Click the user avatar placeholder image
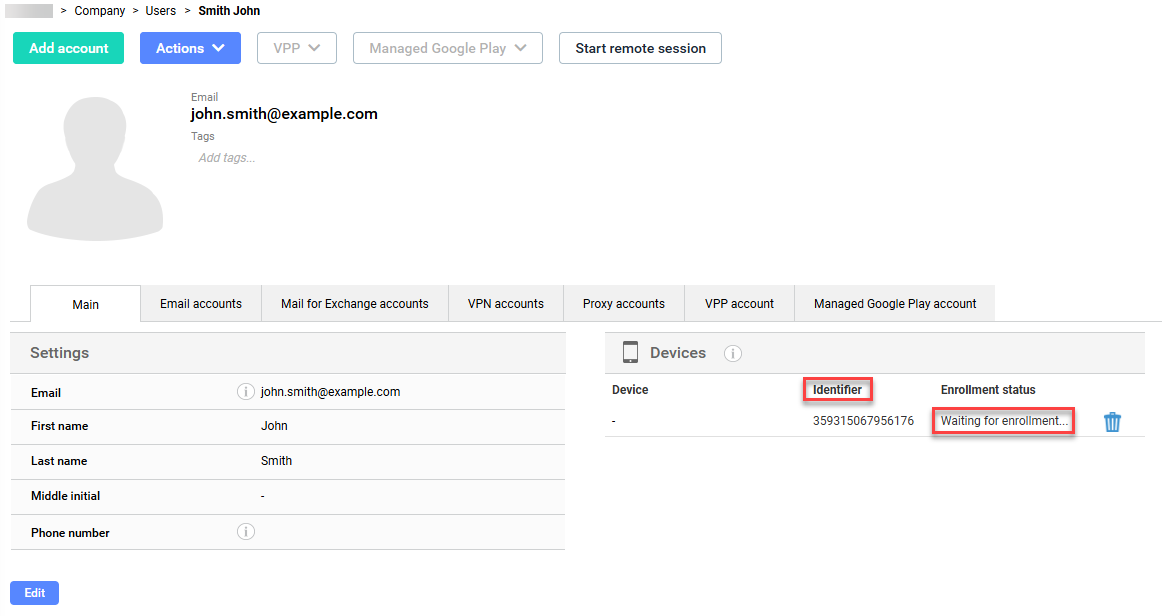The image size is (1162, 616). [x=95, y=169]
